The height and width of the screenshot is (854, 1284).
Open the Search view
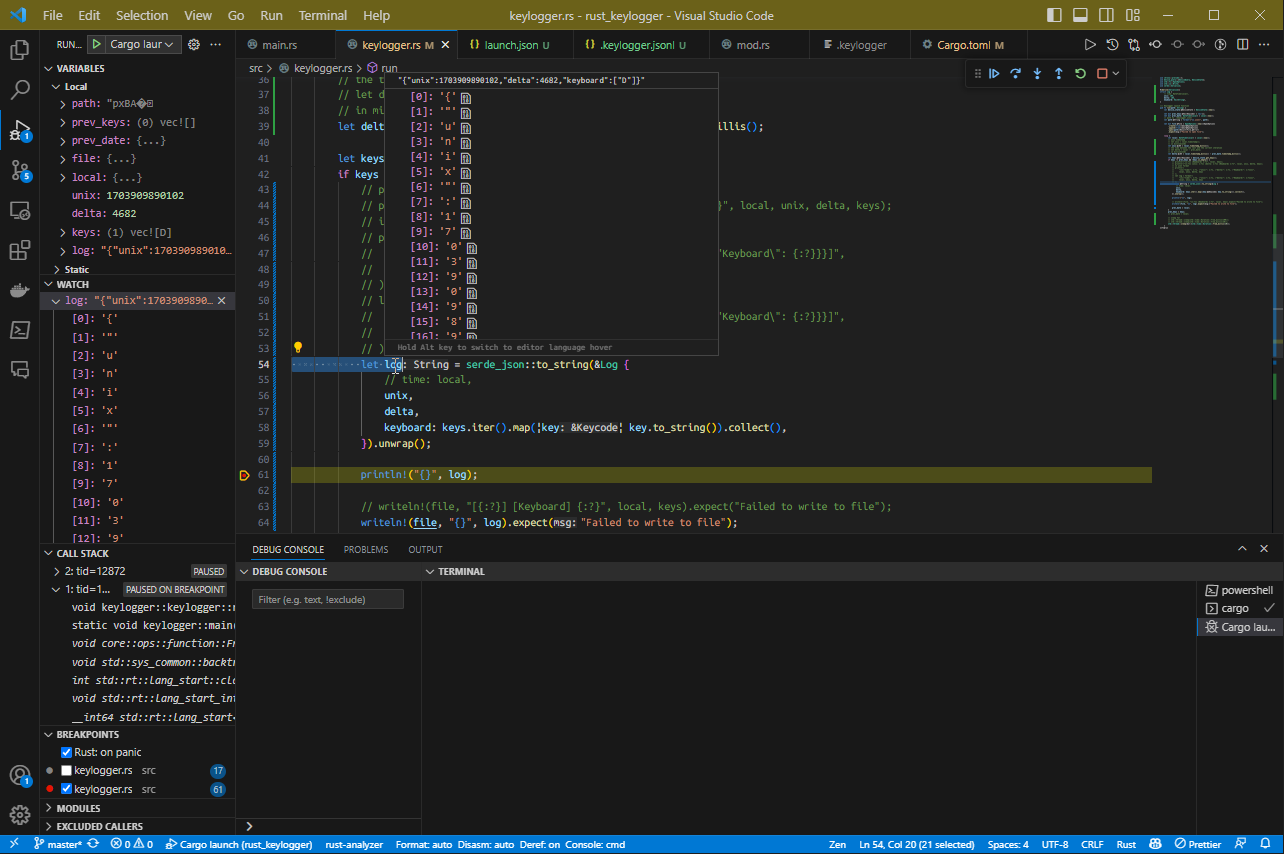(21, 89)
